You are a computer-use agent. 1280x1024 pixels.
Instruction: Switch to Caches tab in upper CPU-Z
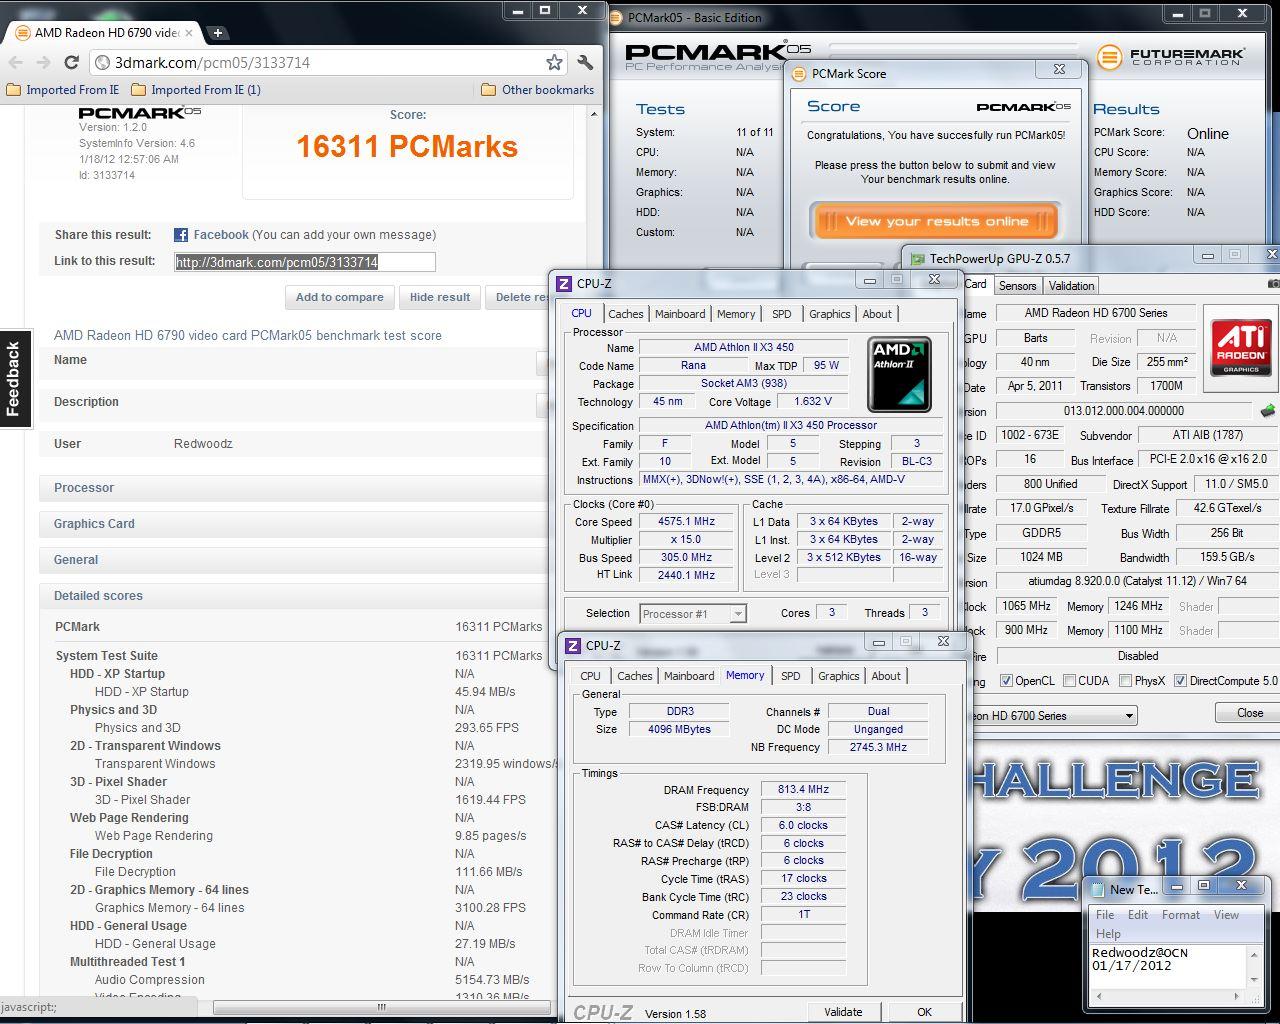tap(626, 314)
